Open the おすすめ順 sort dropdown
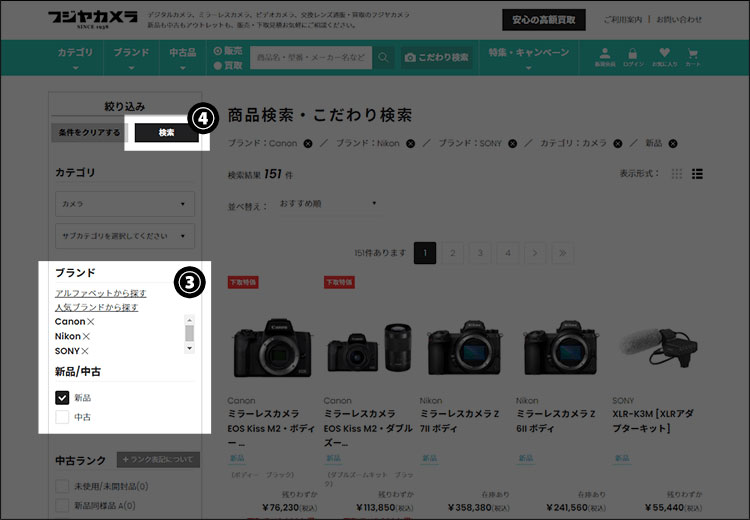The height and width of the screenshot is (520, 750). coord(329,204)
